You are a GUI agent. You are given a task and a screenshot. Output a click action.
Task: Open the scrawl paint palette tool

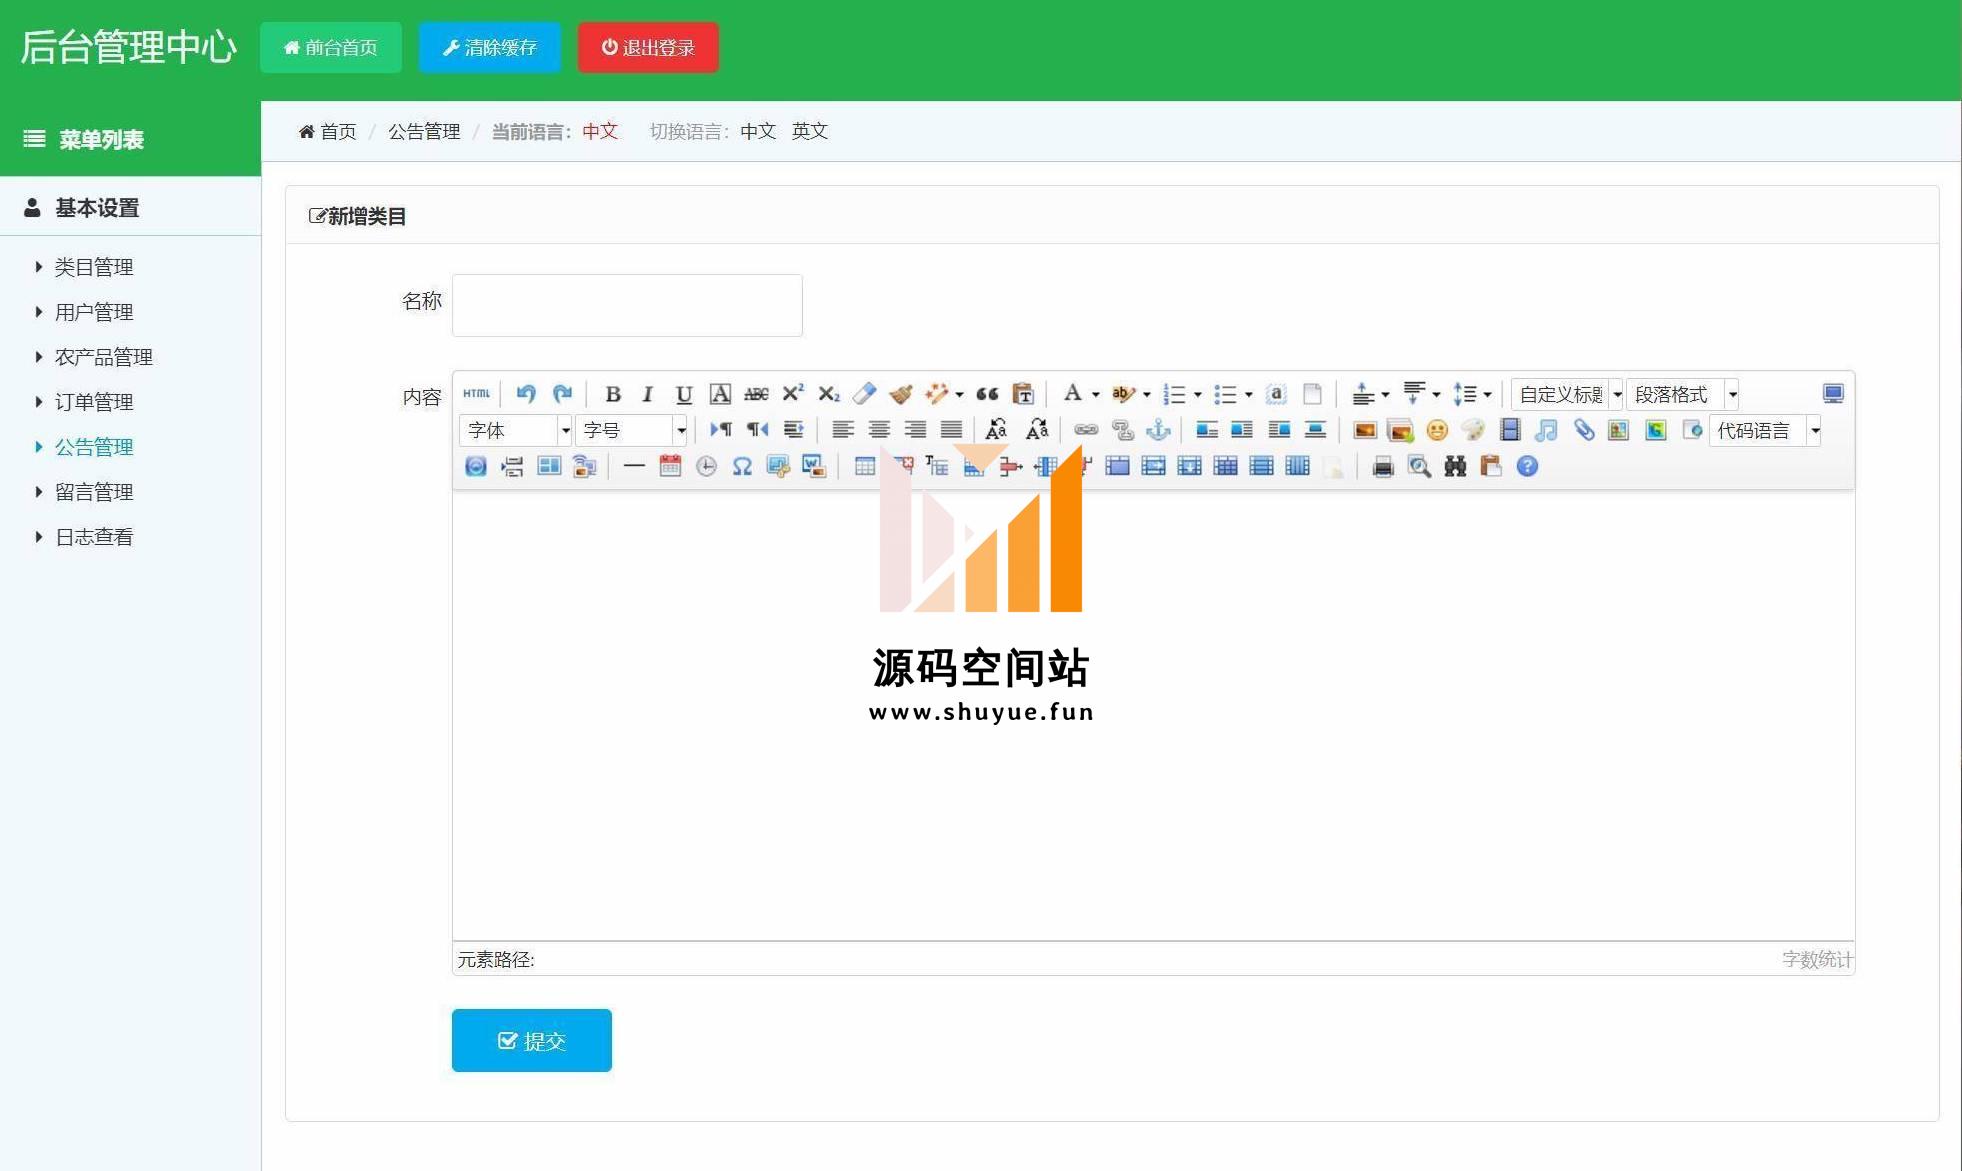(x=1473, y=430)
